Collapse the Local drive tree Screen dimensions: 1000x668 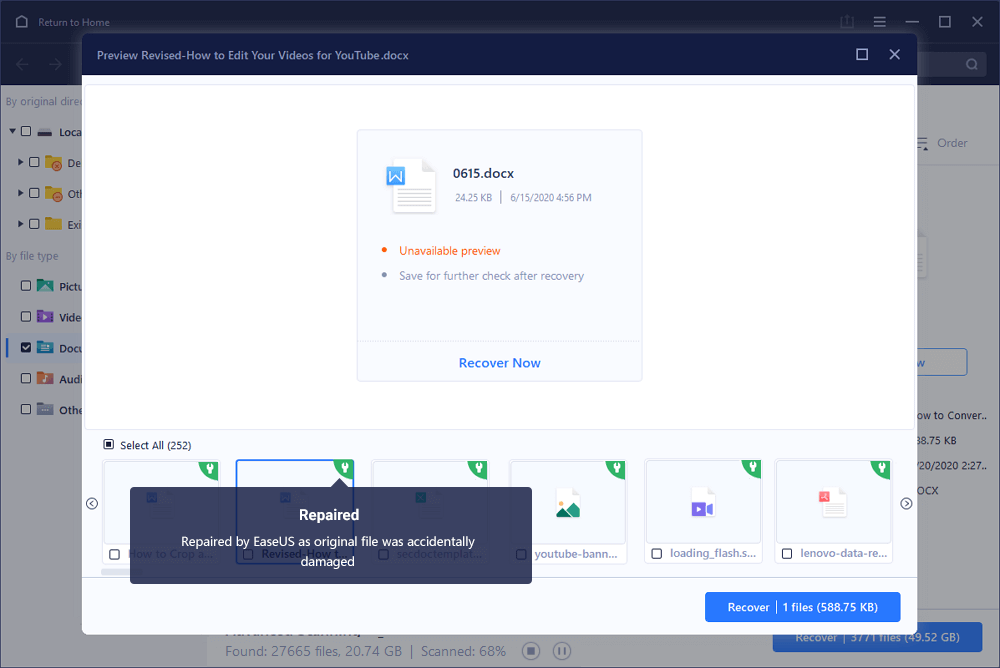click(11, 131)
